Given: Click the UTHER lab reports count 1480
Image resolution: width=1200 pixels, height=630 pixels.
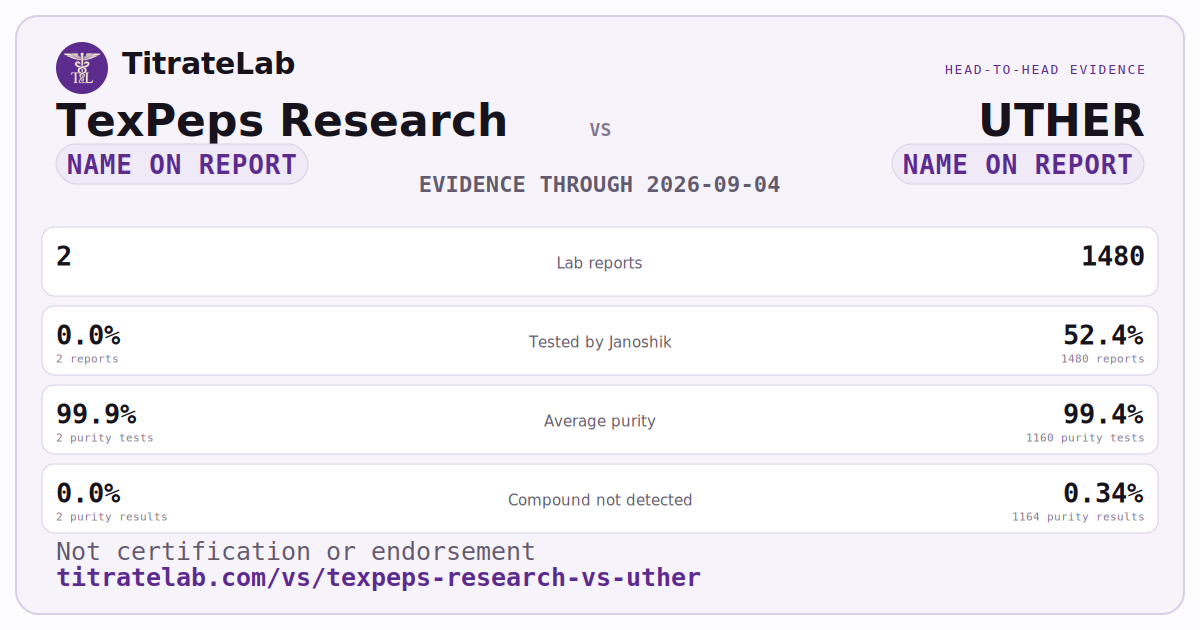Looking at the screenshot, I should (1113, 257).
